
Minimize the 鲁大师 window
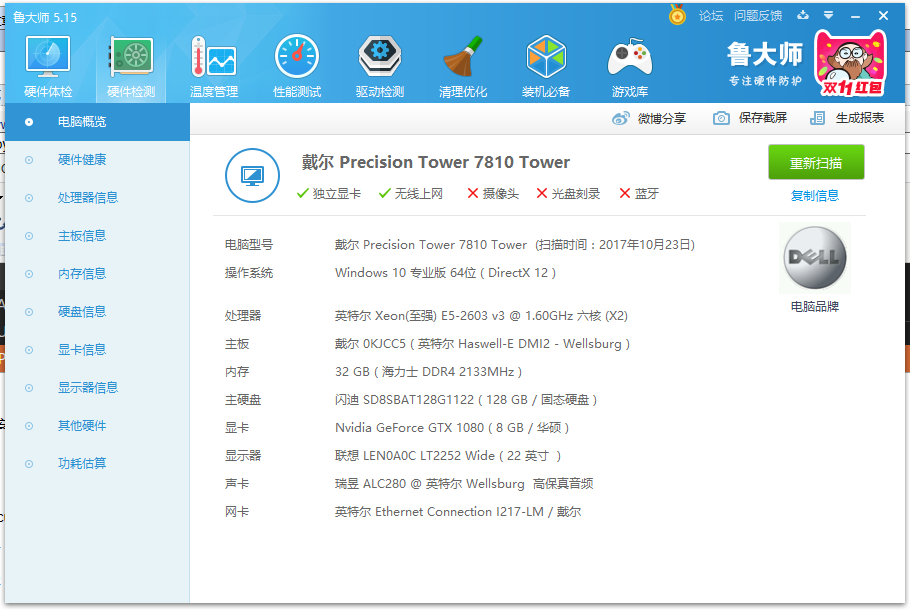855,16
